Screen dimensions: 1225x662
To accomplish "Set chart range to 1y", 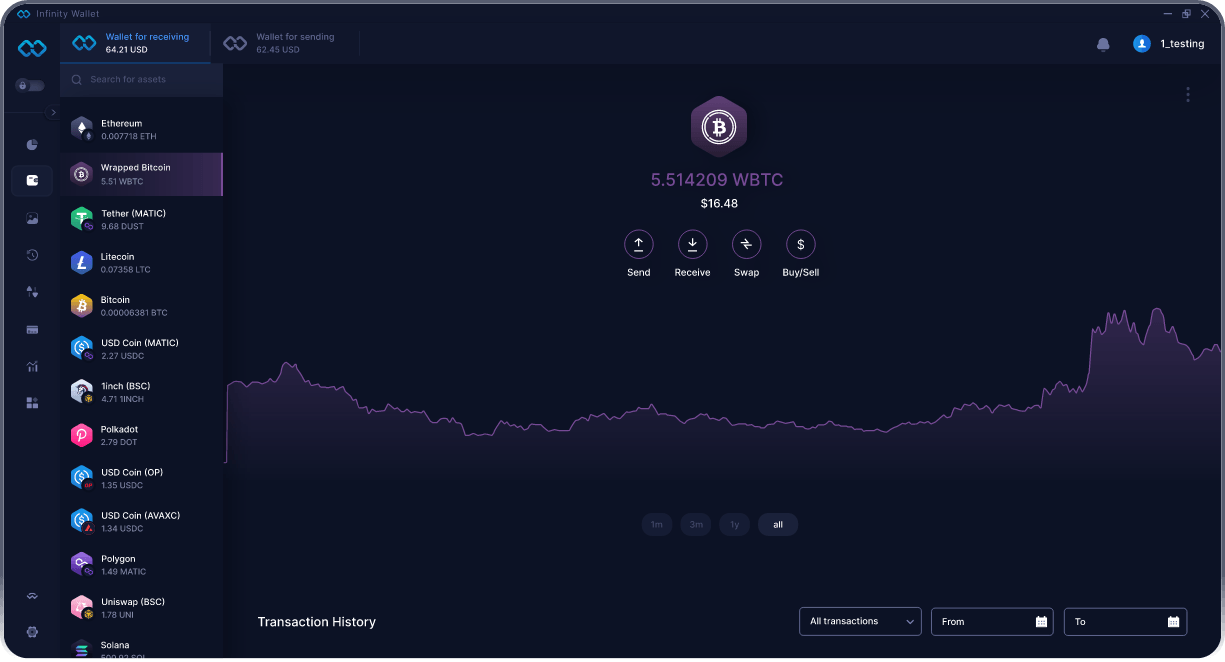I will pyautogui.click(x=734, y=525).
